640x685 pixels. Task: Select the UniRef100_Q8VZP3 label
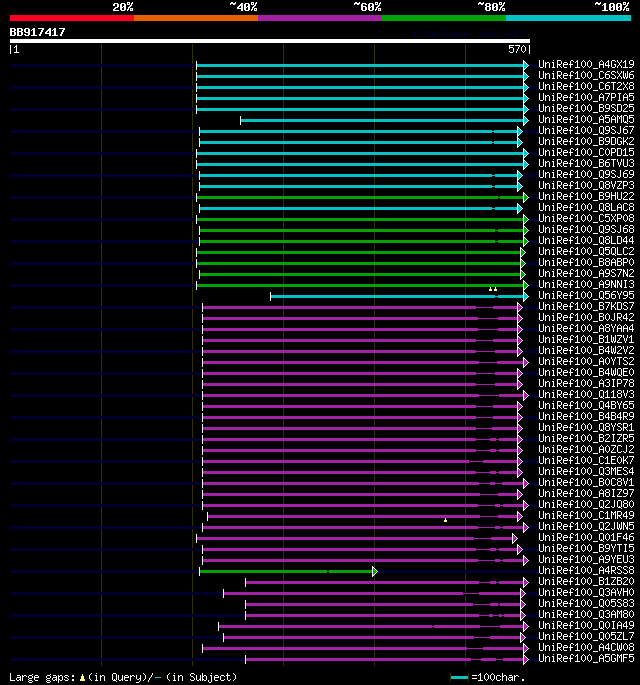pos(586,185)
